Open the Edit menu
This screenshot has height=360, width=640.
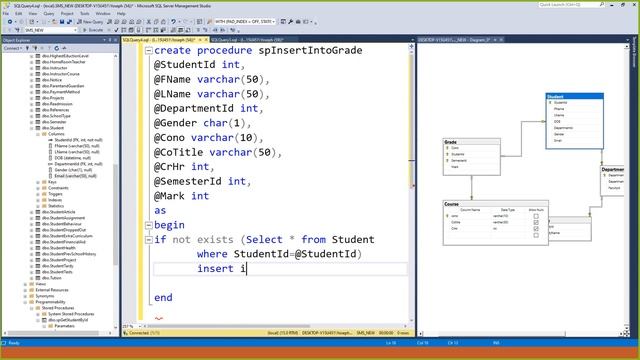click(19, 13)
